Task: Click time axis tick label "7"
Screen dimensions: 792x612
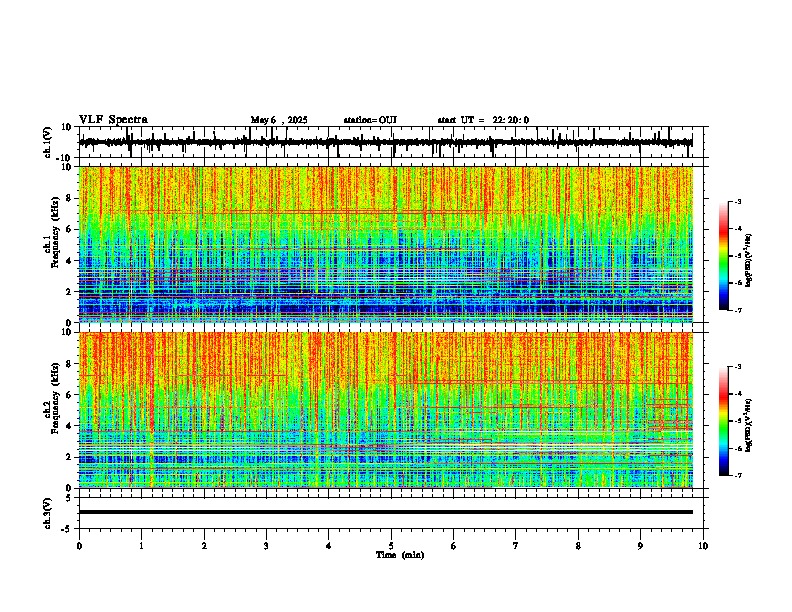Action: [x=516, y=546]
